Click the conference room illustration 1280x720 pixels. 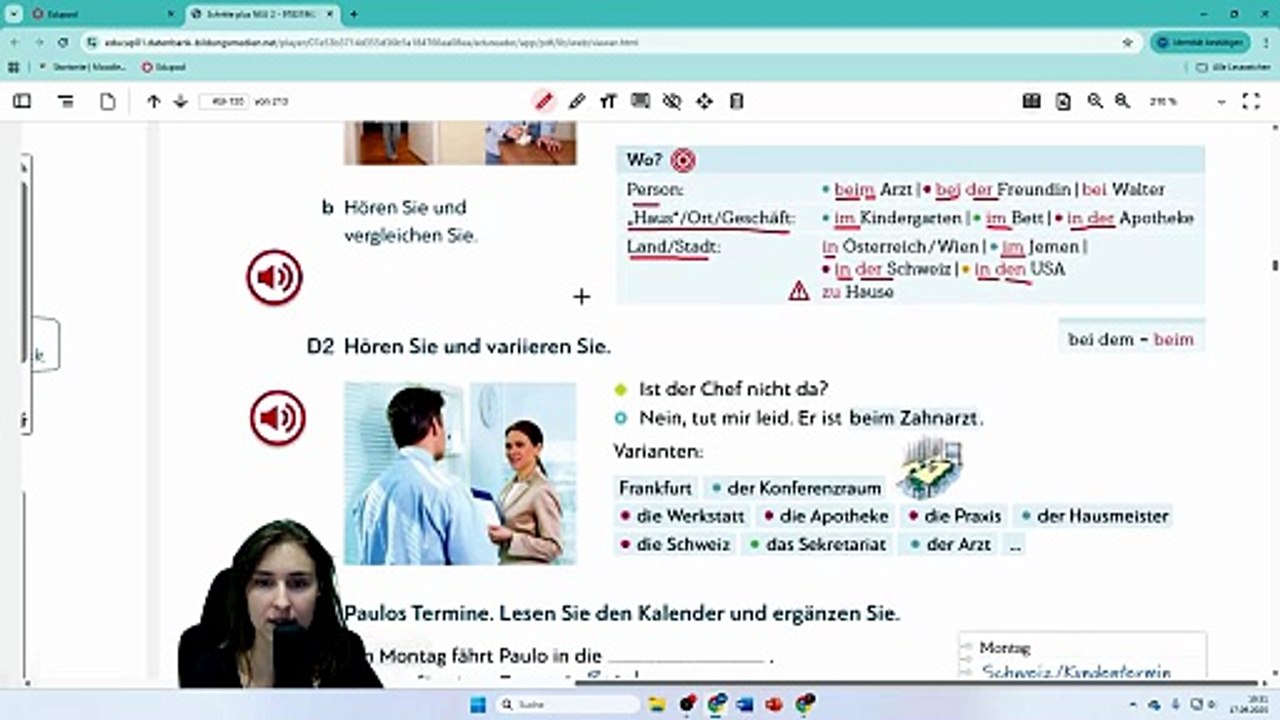click(x=929, y=467)
